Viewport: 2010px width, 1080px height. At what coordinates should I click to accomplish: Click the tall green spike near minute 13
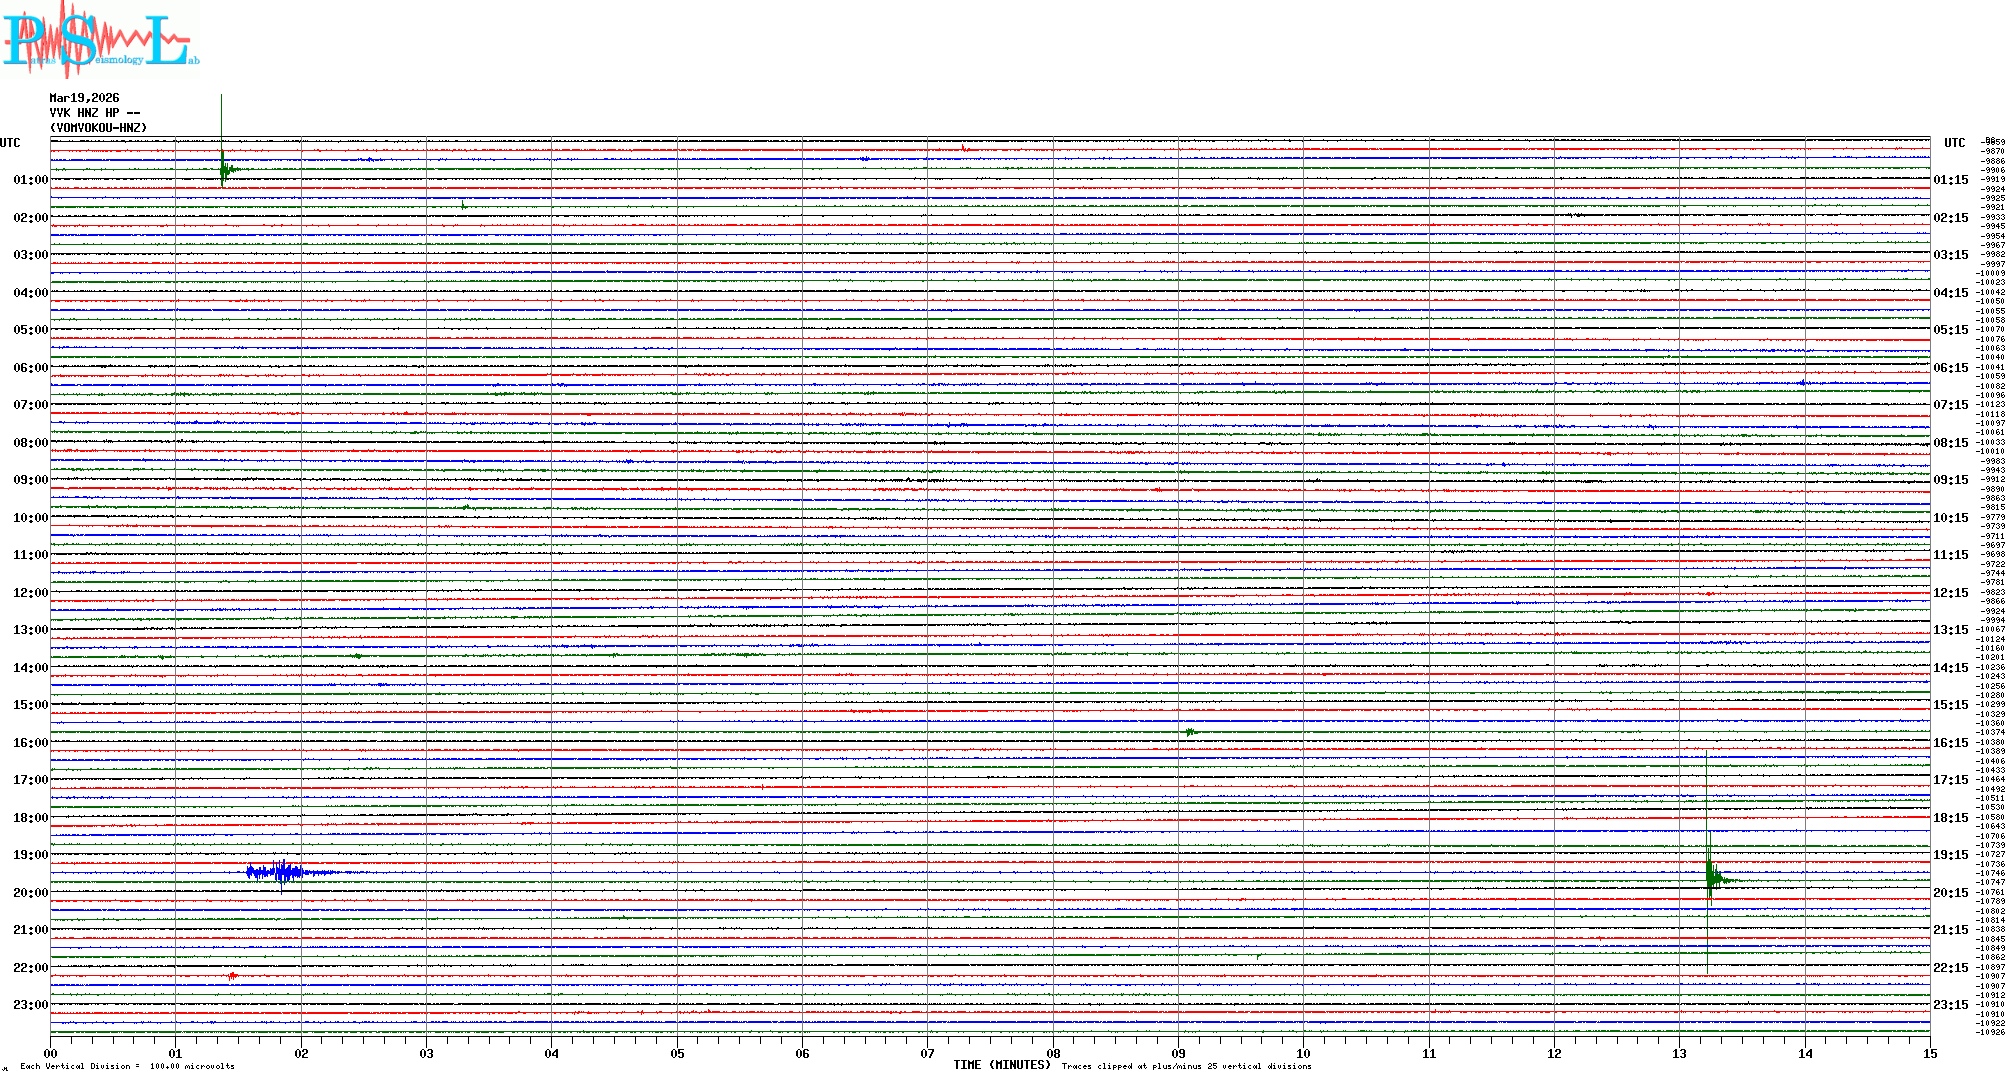(1710, 878)
